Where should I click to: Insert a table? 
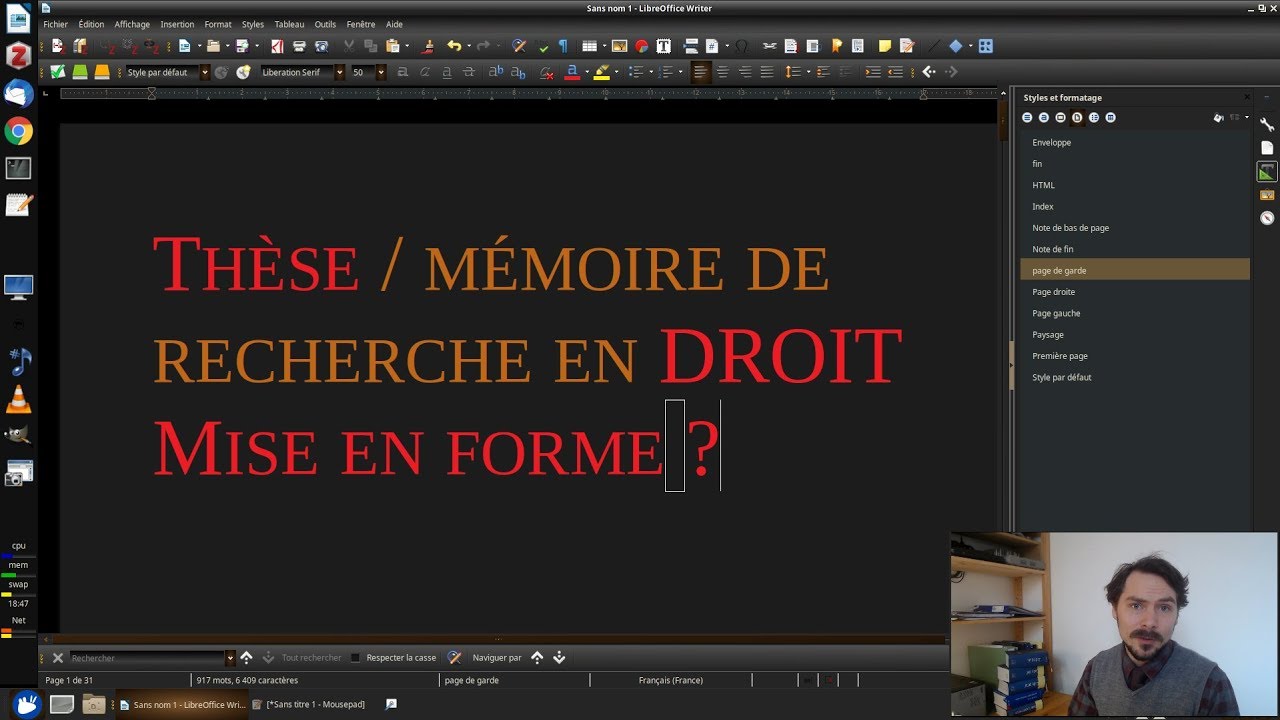tap(589, 46)
